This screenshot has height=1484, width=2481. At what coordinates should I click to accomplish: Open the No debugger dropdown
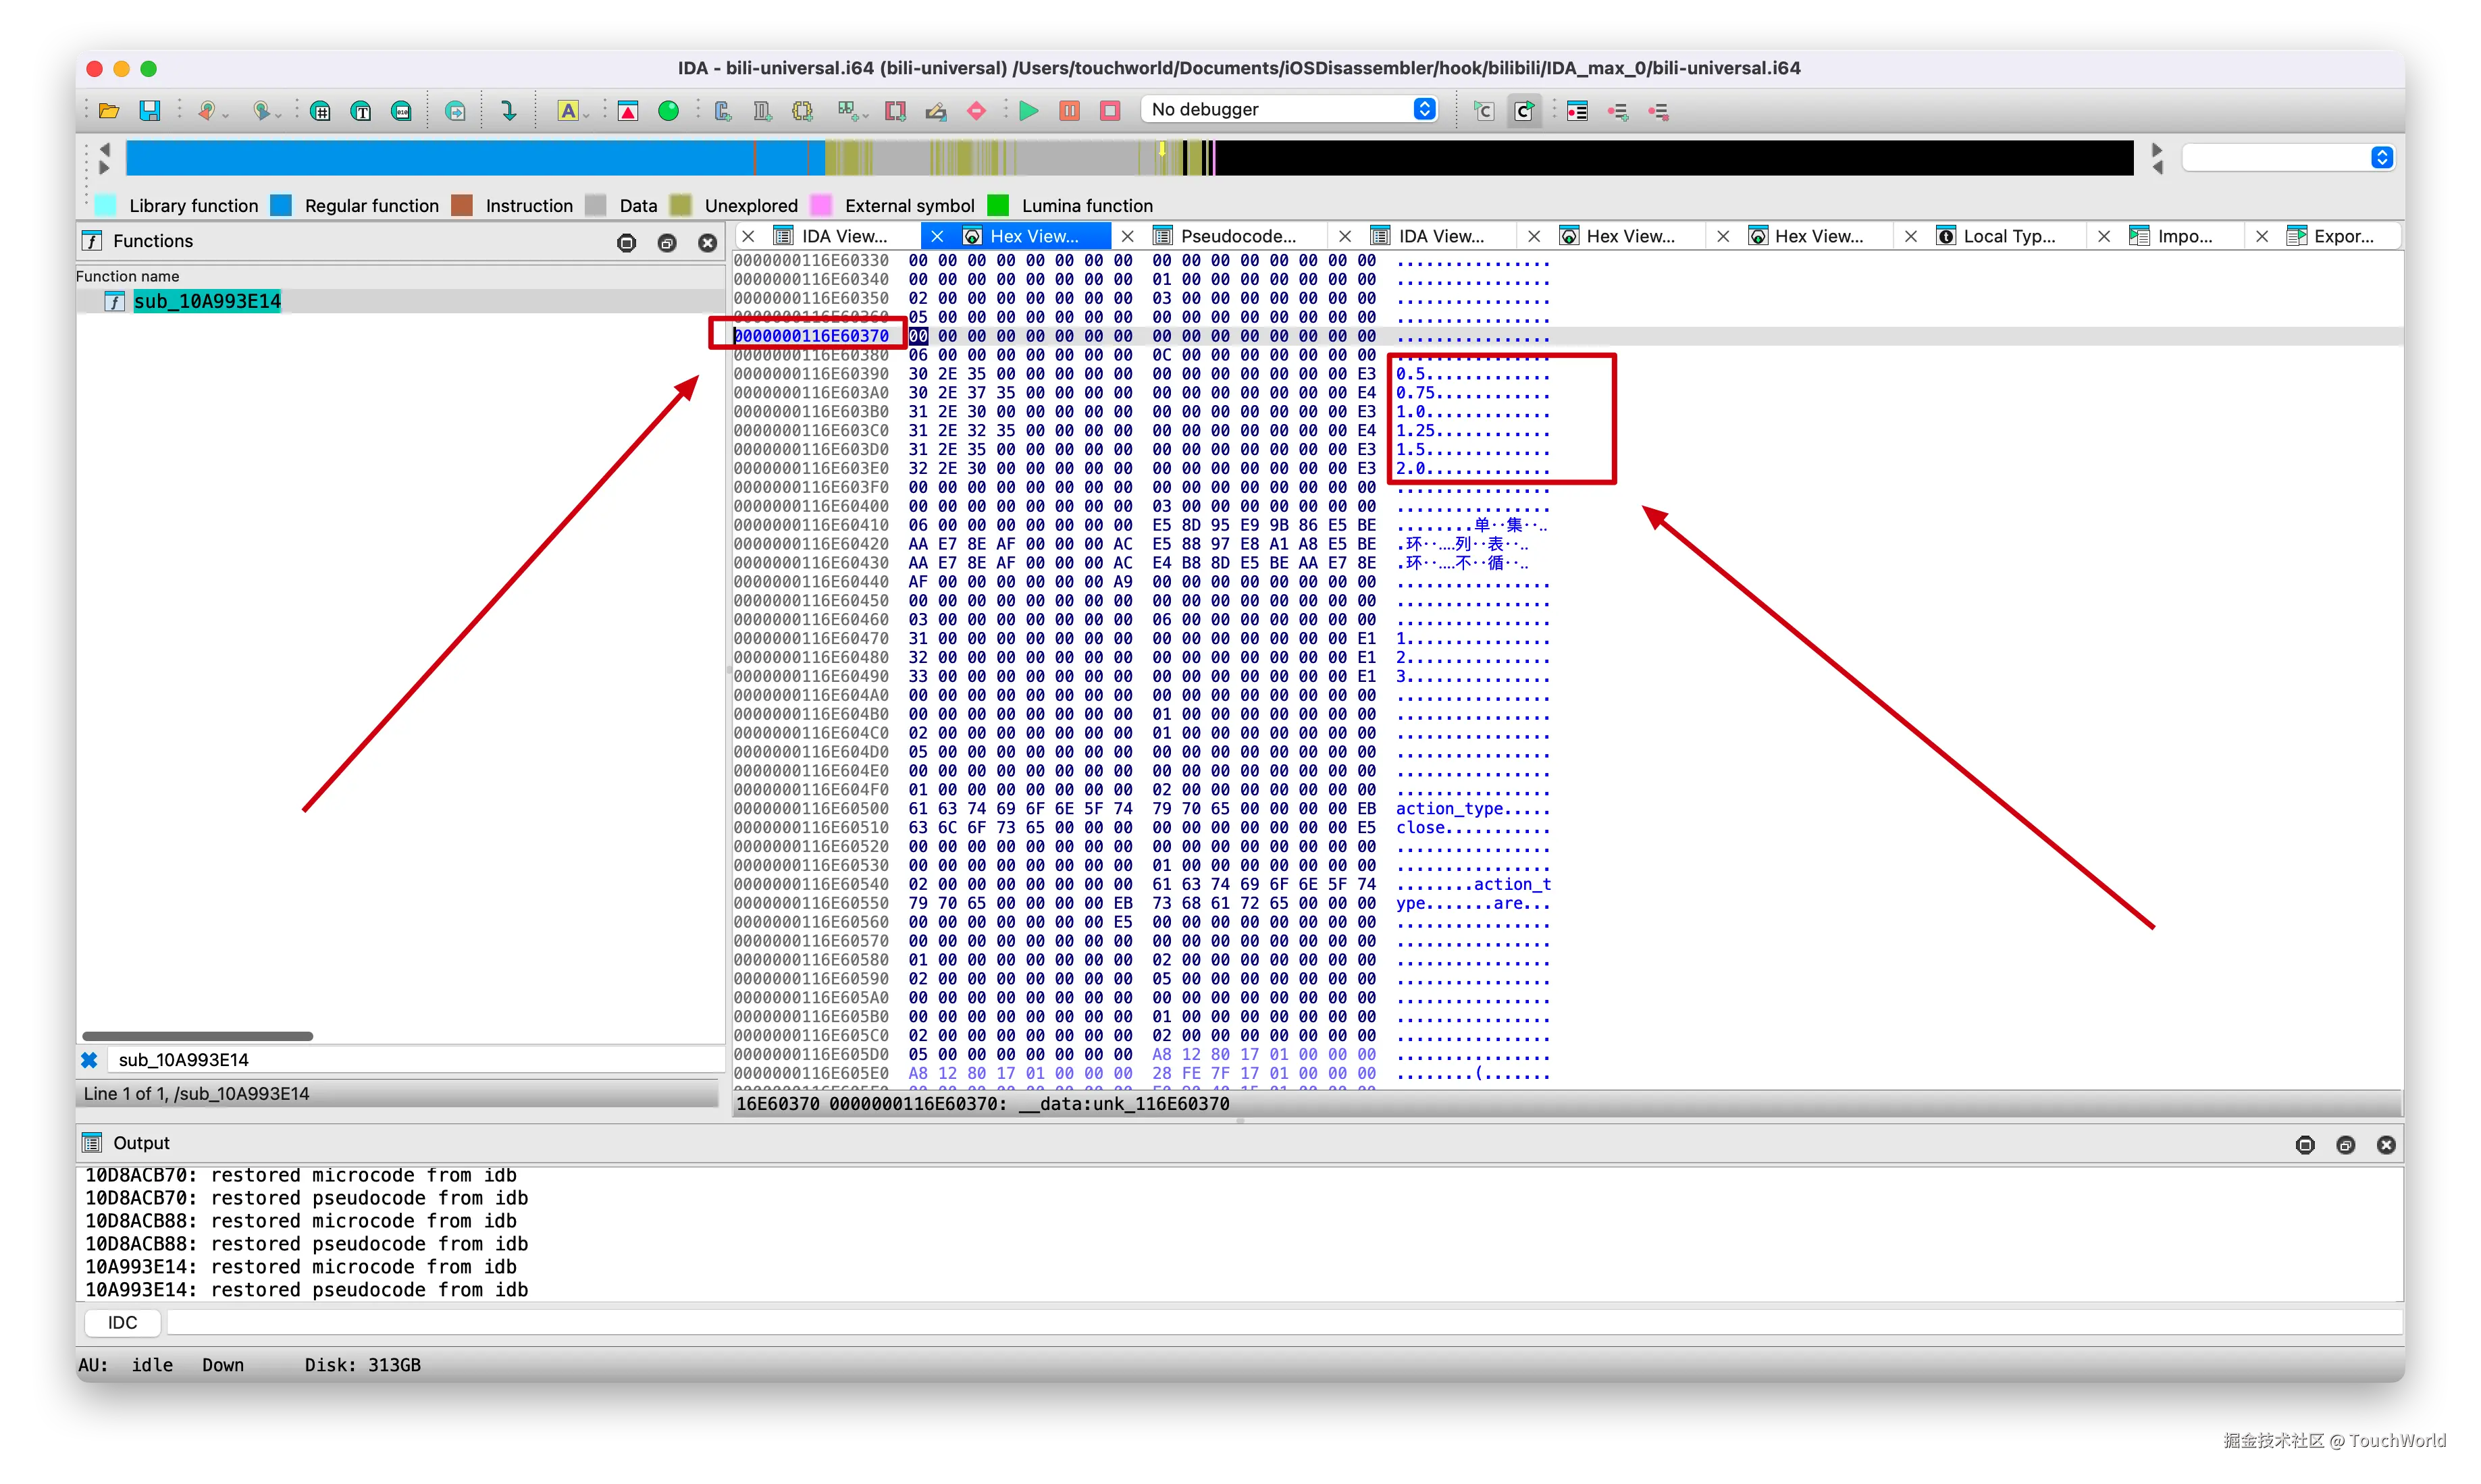(x=1289, y=109)
